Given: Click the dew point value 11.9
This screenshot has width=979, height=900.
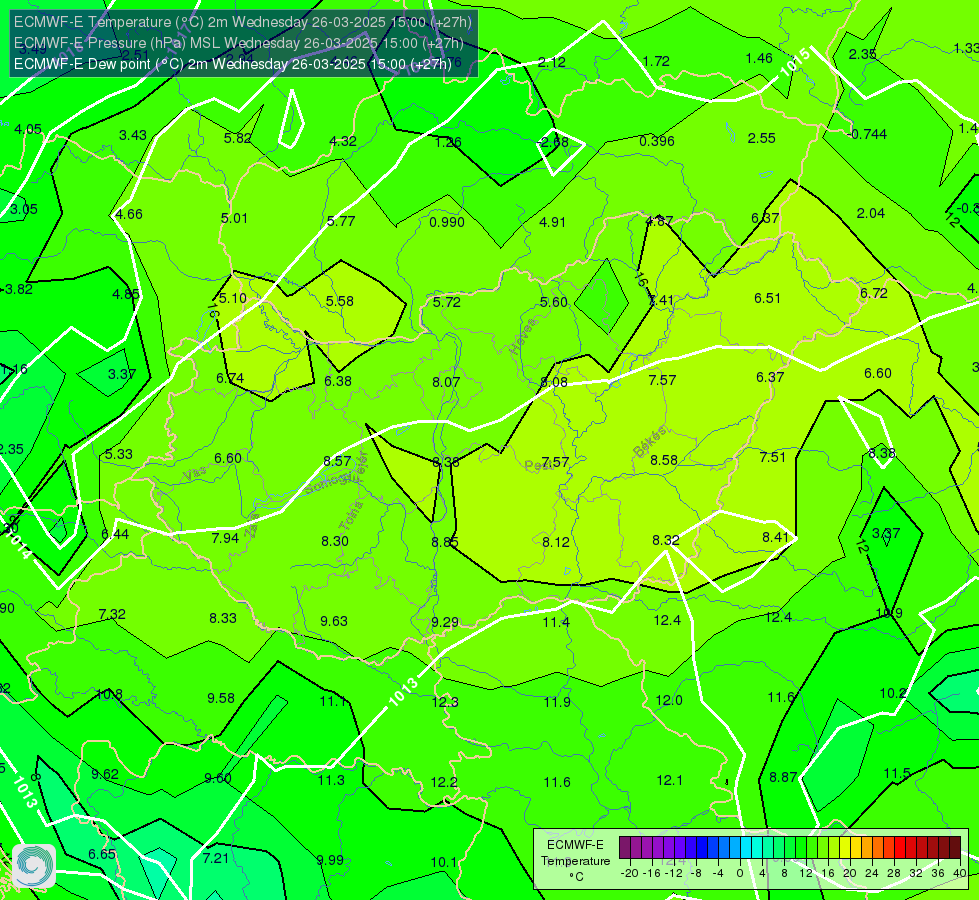Looking at the screenshot, I should pyautogui.click(x=557, y=703).
